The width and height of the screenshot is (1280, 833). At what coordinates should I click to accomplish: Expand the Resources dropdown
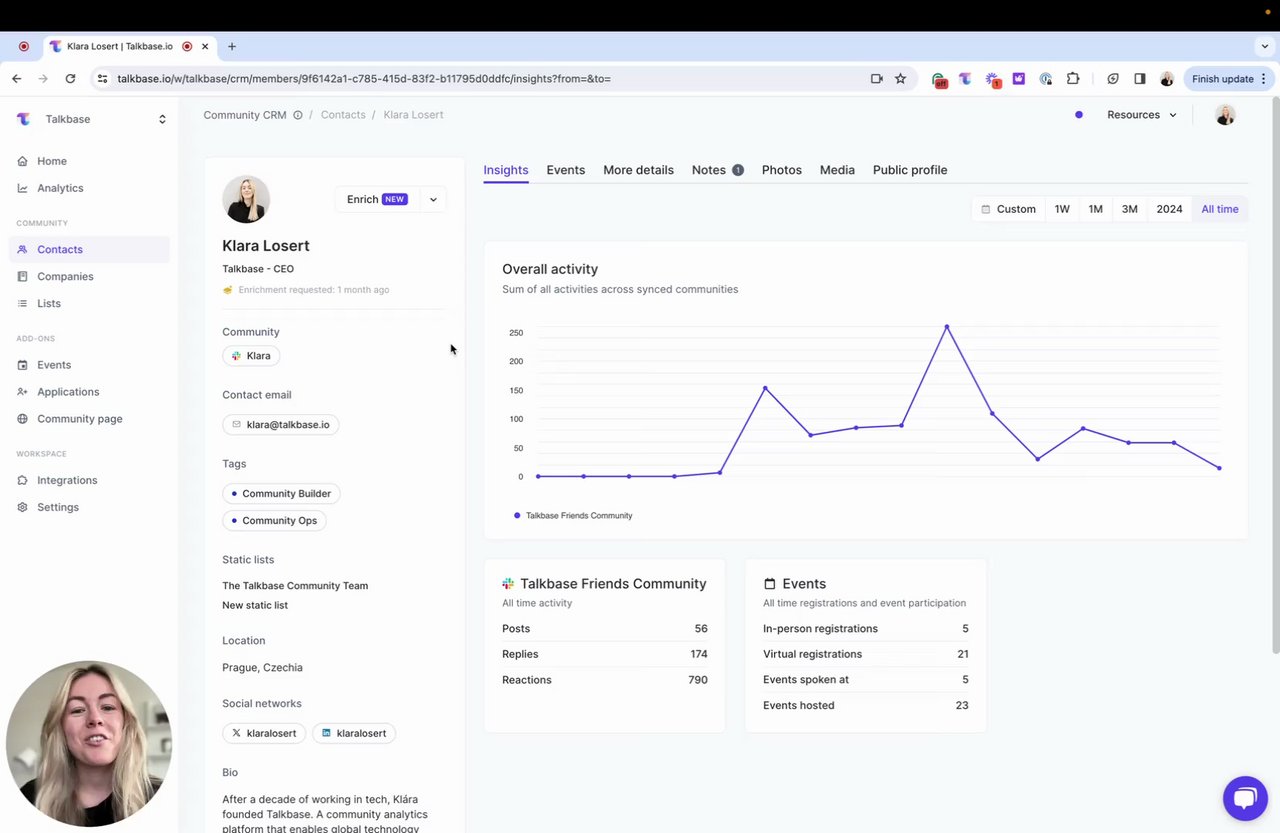tap(1141, 115)
